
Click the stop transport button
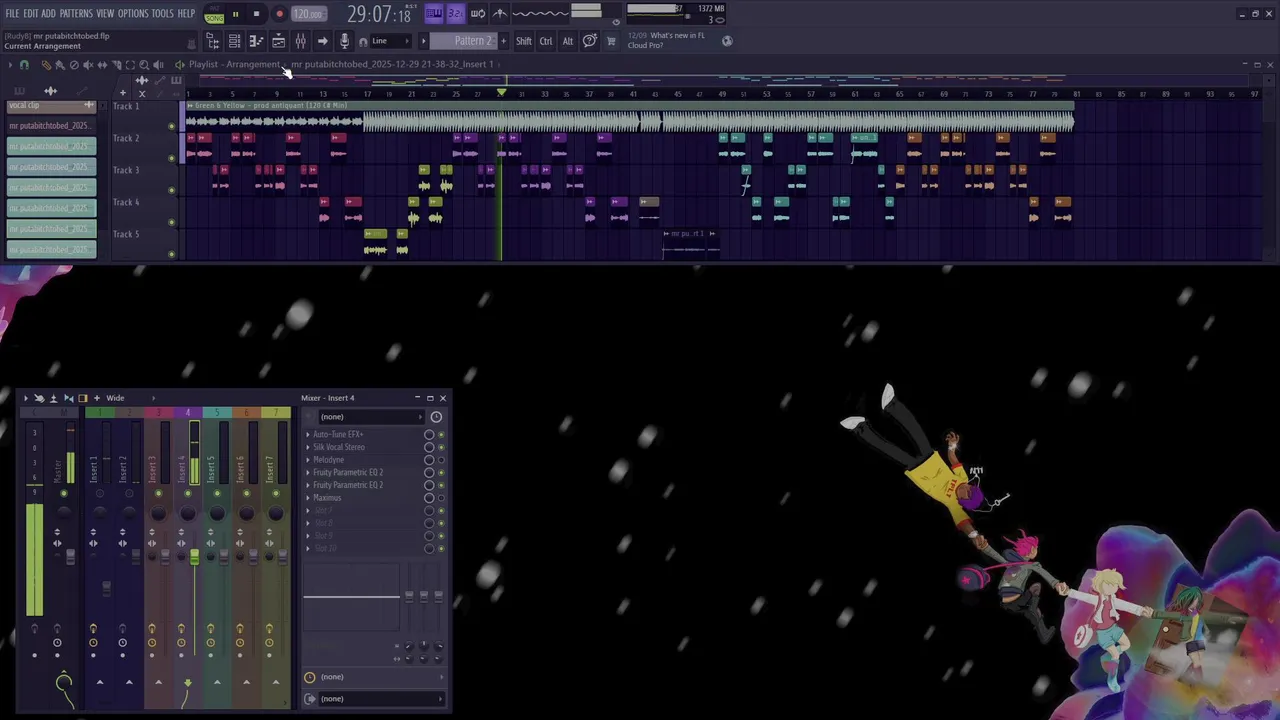pos(256,15)
